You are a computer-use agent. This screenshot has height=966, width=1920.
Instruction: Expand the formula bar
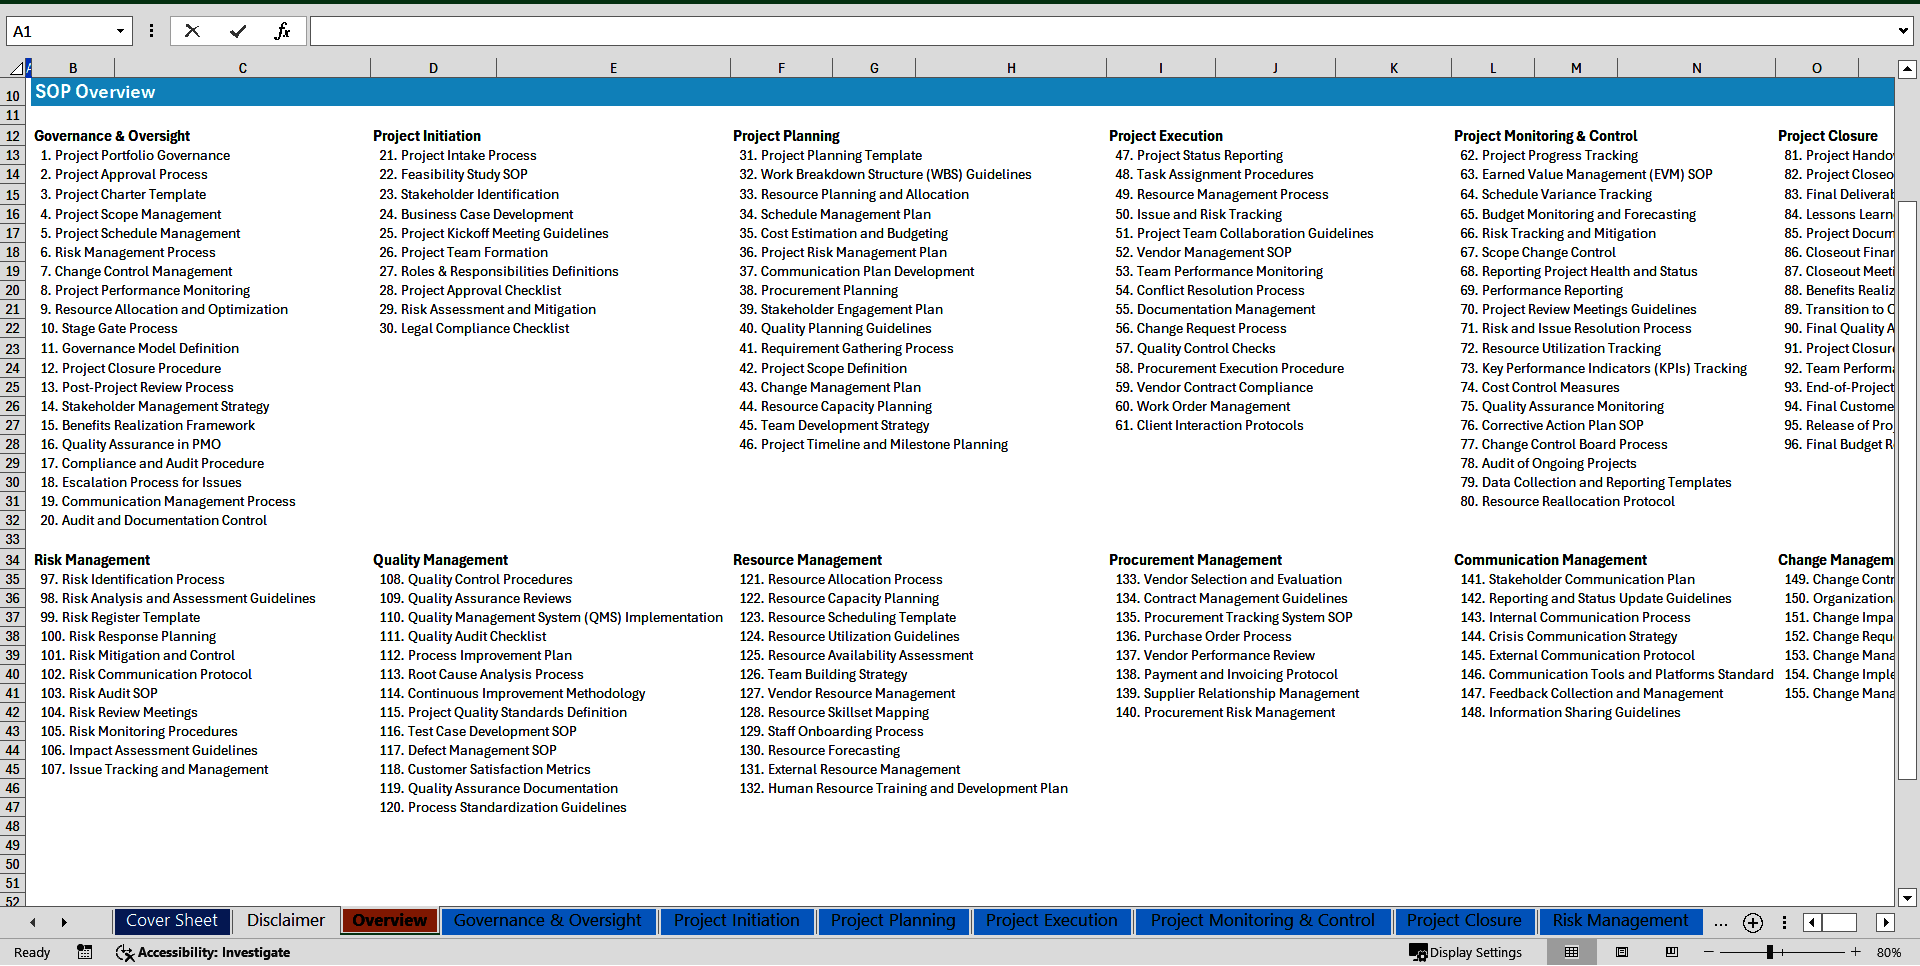(1902, 31)
